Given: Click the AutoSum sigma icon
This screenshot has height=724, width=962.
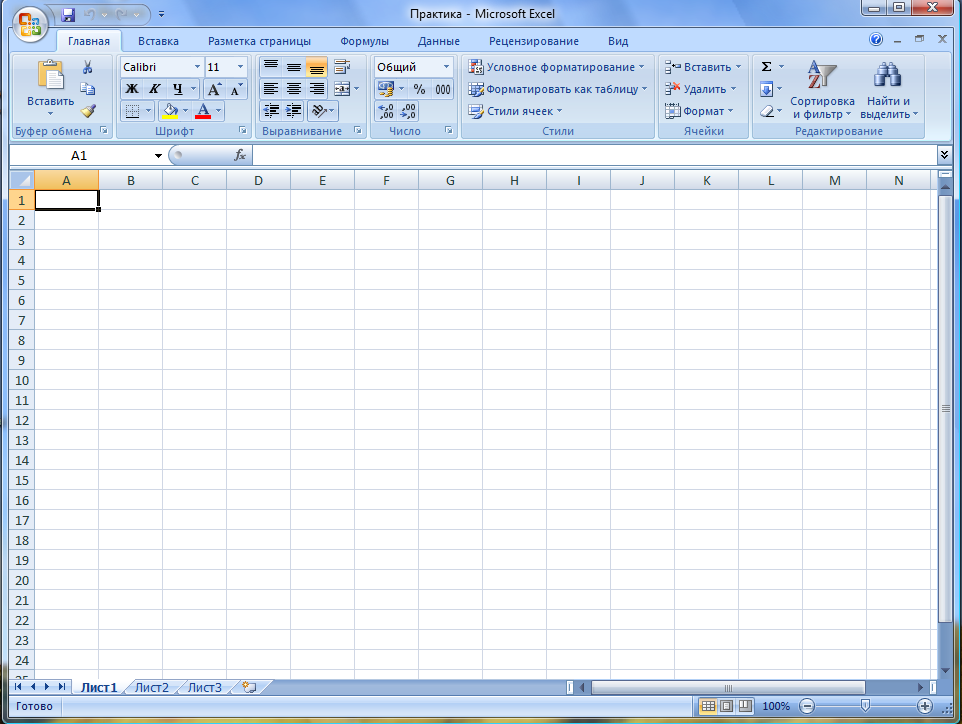Looking at the screenshot, I should [x=766, y=66].
